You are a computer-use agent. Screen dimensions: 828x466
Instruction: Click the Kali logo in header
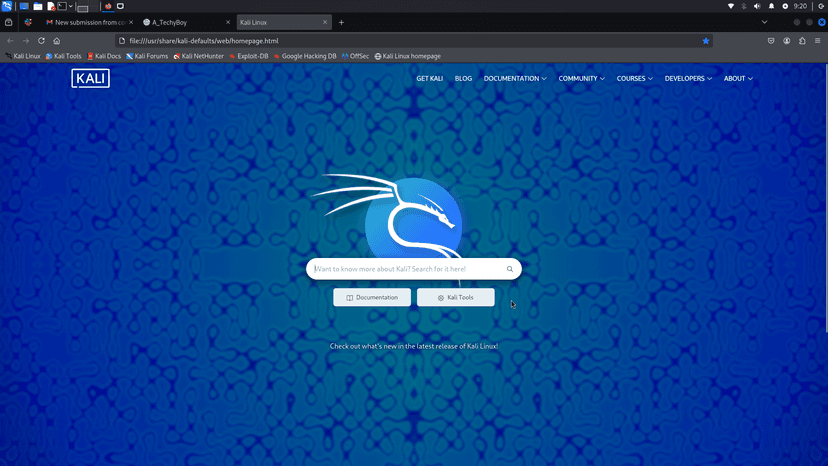tap(90, 78)
